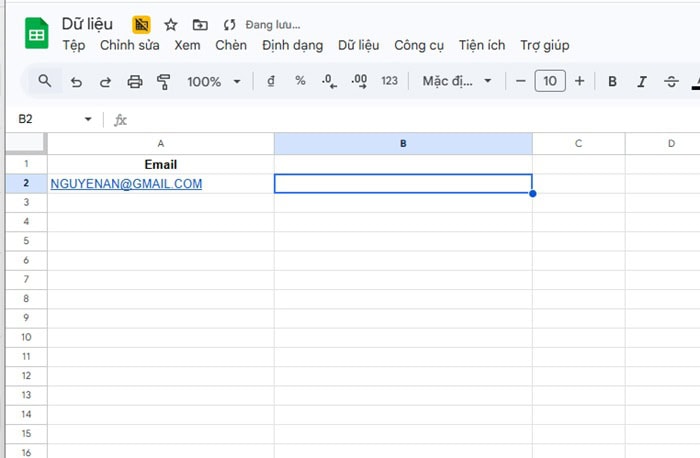This screenshot has width=700, height=458.
Task: Open the name box dropdown arrow
Action: [x=88, y=119]
